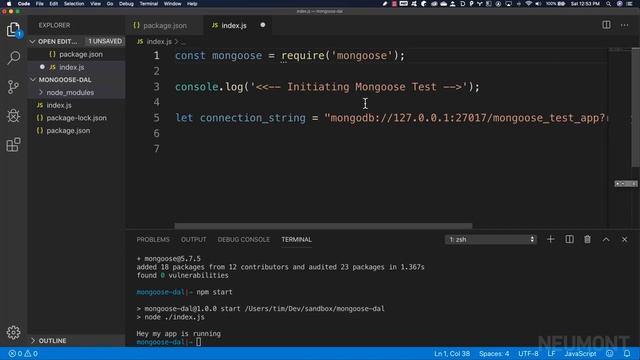
Task: Click the feedback smiley in status bar
Action: tap(609, 353)
